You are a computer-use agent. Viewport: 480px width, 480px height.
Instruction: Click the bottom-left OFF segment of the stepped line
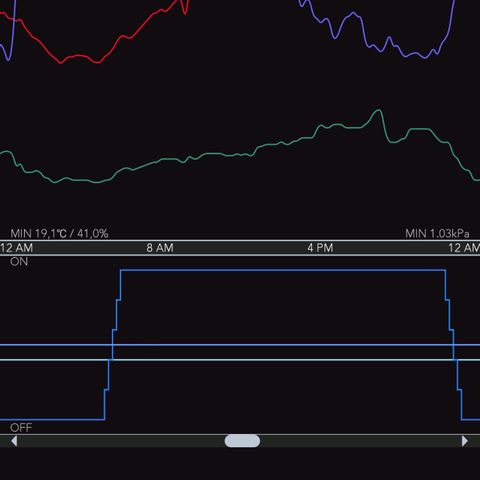click(52, 420)
